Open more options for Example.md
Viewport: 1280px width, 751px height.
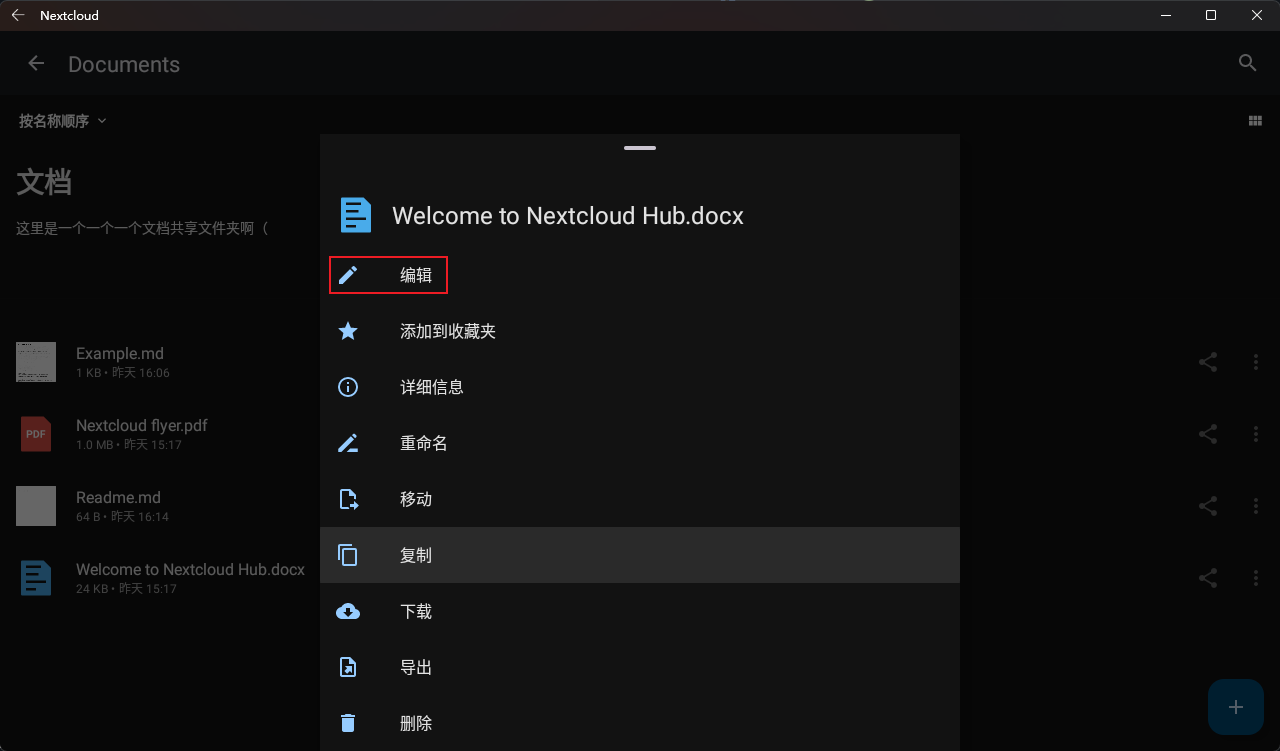pyautogui.click(x=1256, y=362)
